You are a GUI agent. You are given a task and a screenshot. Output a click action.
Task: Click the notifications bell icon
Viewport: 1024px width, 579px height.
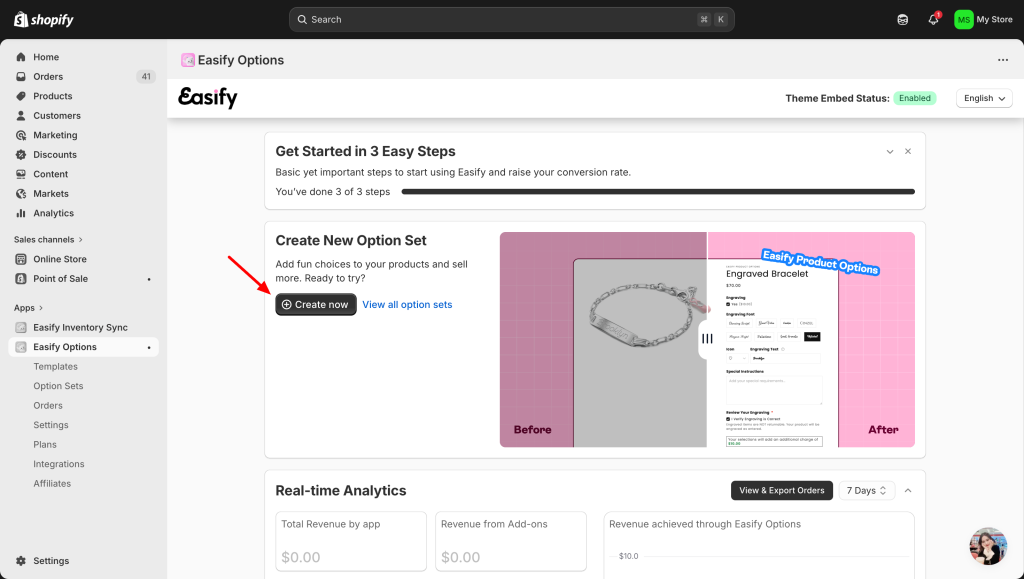click(x=933, y=19)
